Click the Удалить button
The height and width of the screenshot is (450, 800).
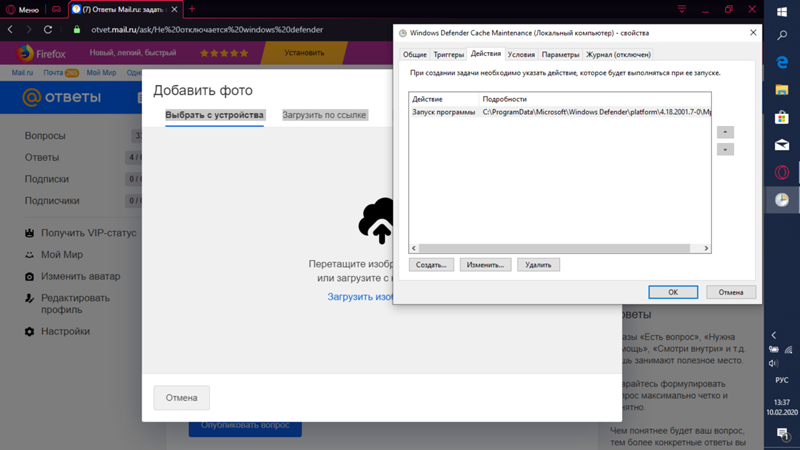[x=538, y=265]
